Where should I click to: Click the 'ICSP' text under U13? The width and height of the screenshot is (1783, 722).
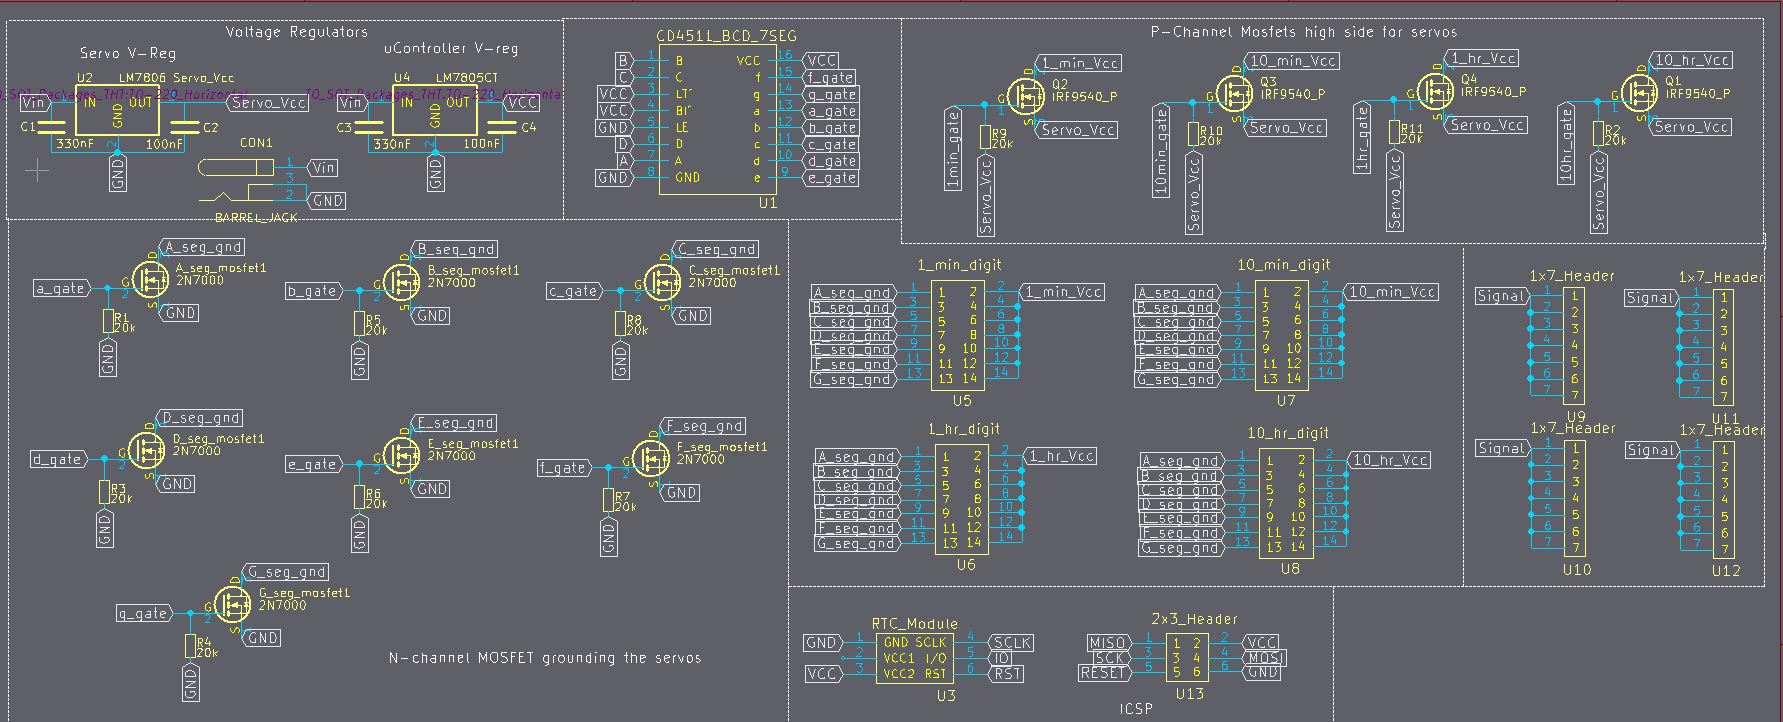tap(1135, 709)
